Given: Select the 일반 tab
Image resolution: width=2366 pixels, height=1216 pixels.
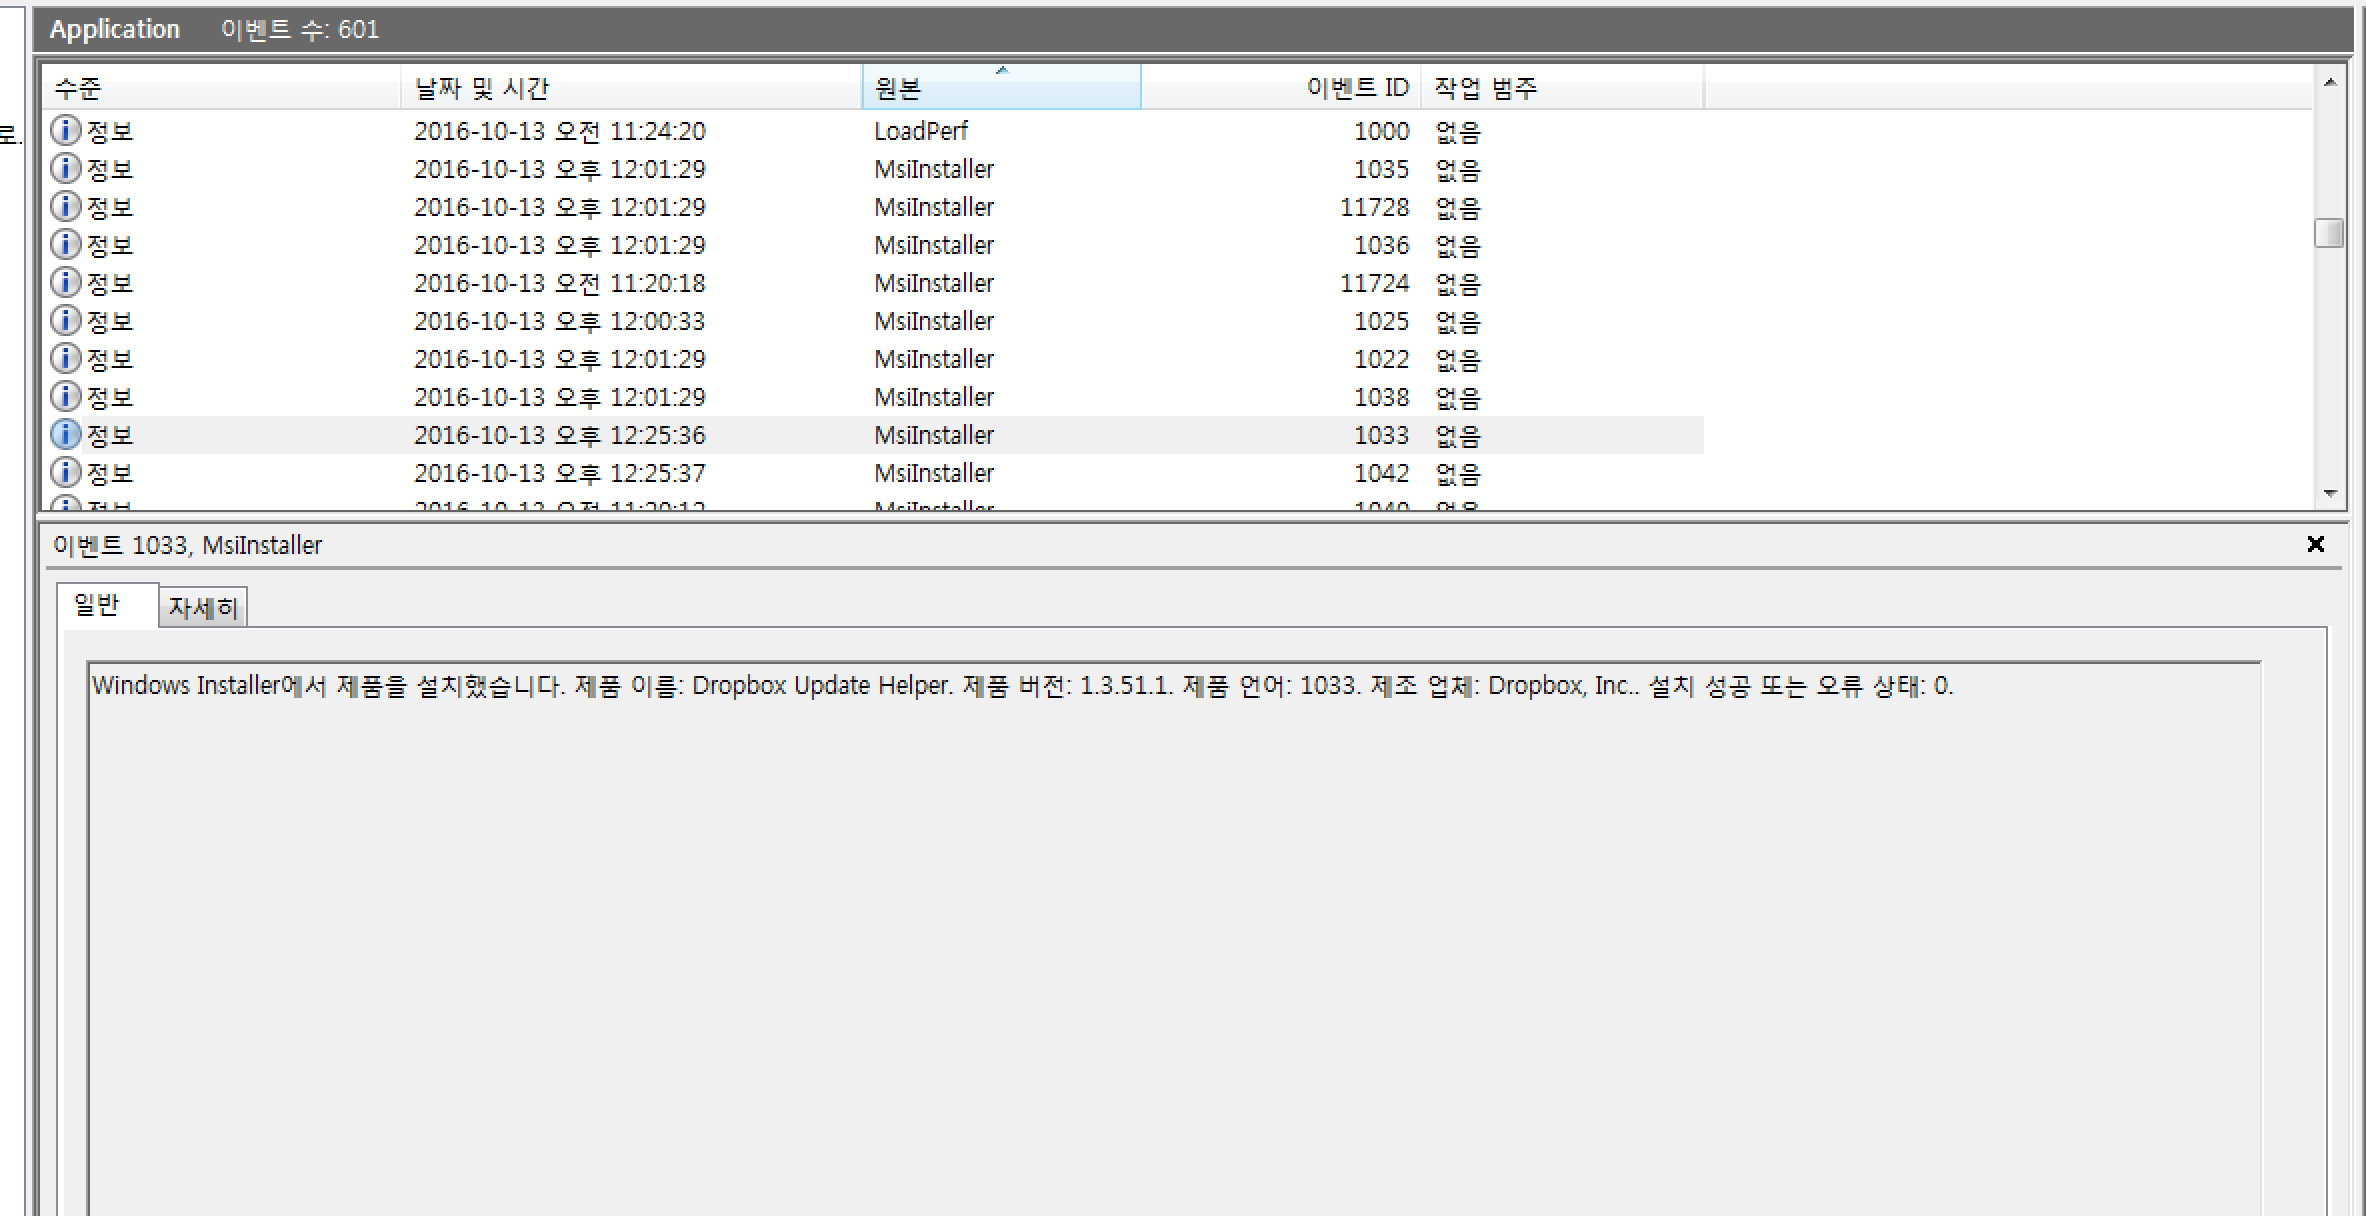Looking at the screenshot, I should pos(97,605).
